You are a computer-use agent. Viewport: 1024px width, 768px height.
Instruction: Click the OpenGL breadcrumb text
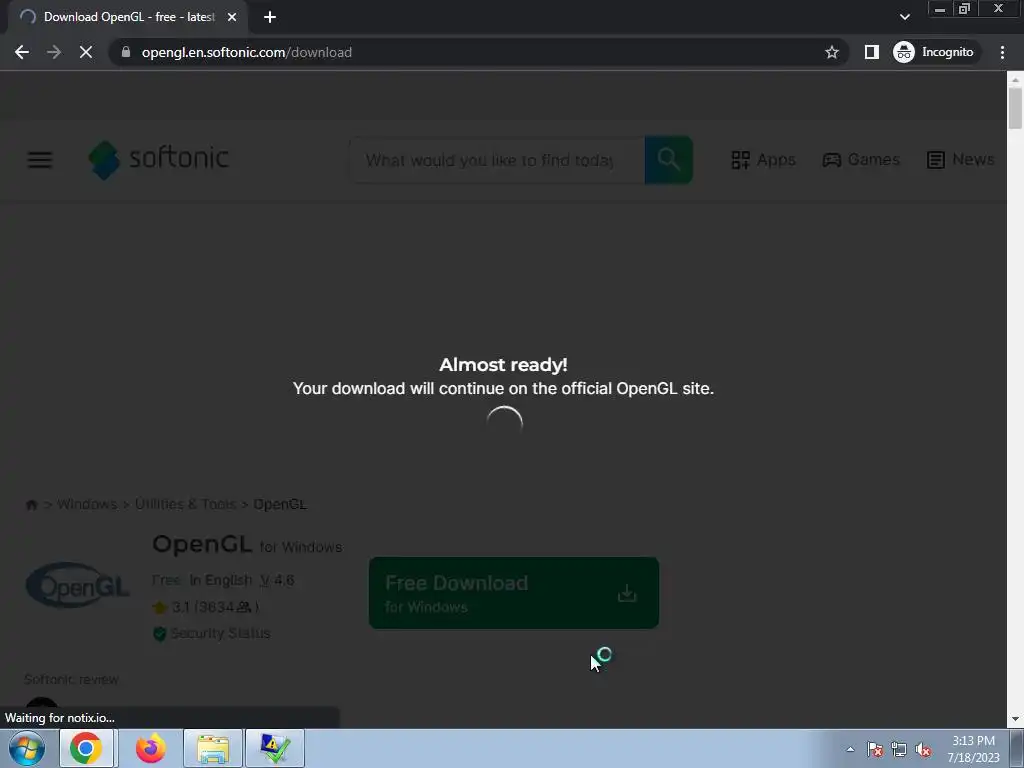point(280,504)
